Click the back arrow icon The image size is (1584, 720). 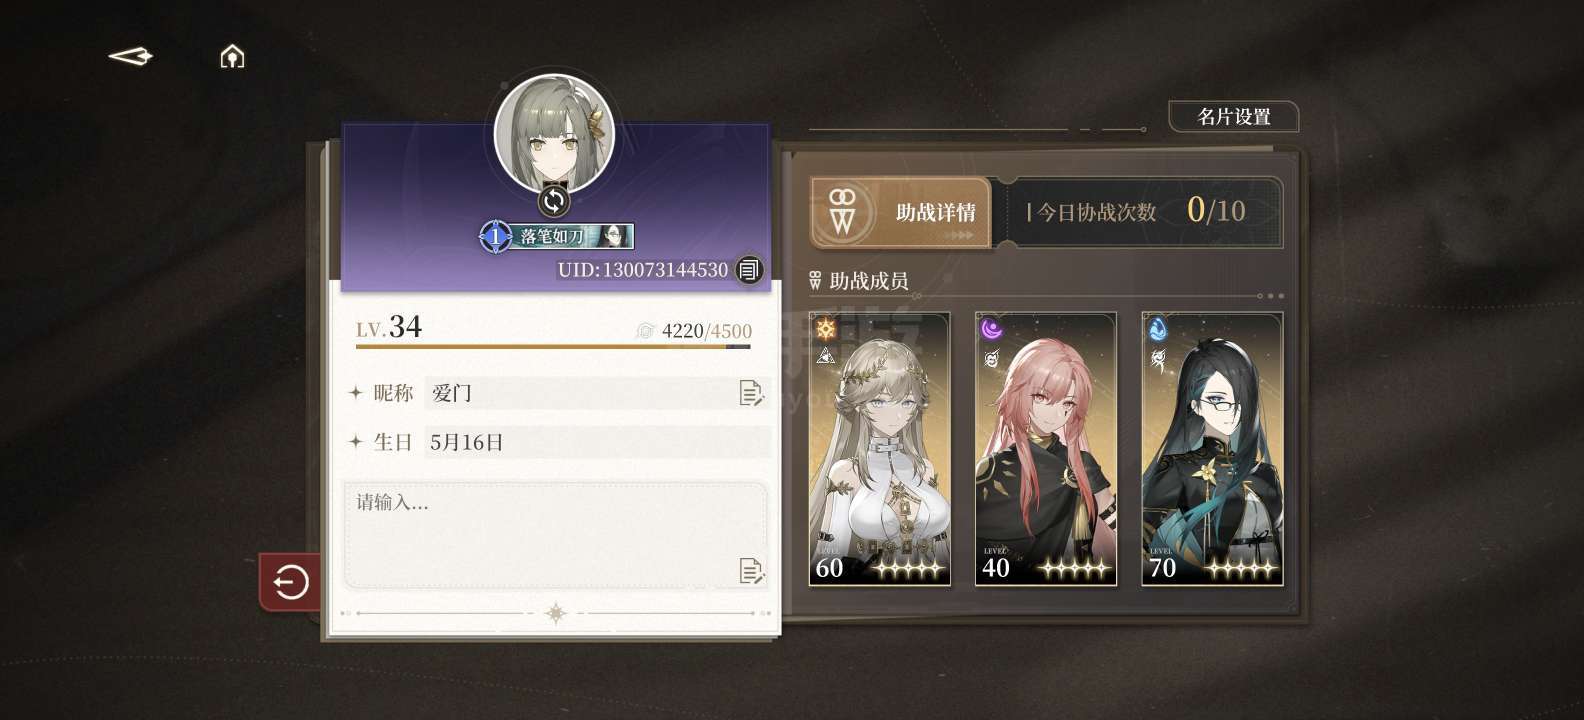pyautogui.click(x=130, y=56)
